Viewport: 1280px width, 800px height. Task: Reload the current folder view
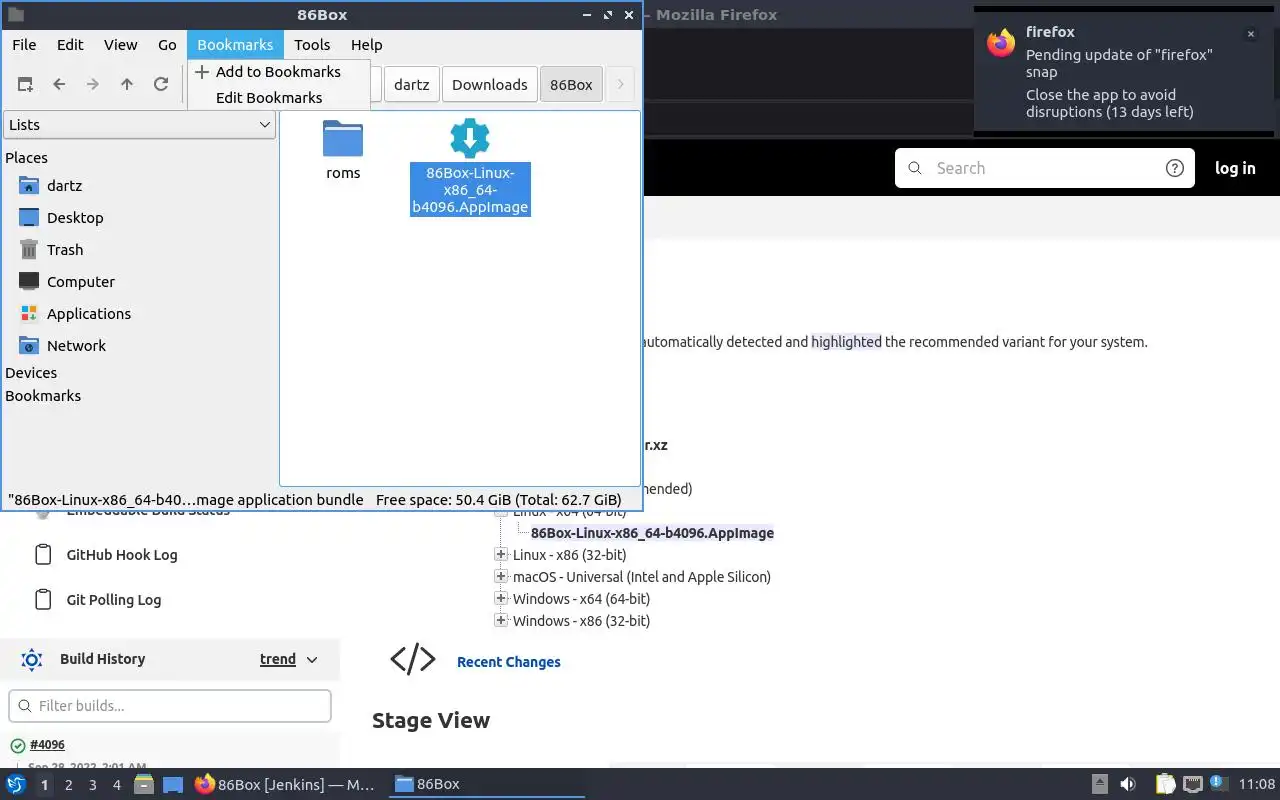161,85
